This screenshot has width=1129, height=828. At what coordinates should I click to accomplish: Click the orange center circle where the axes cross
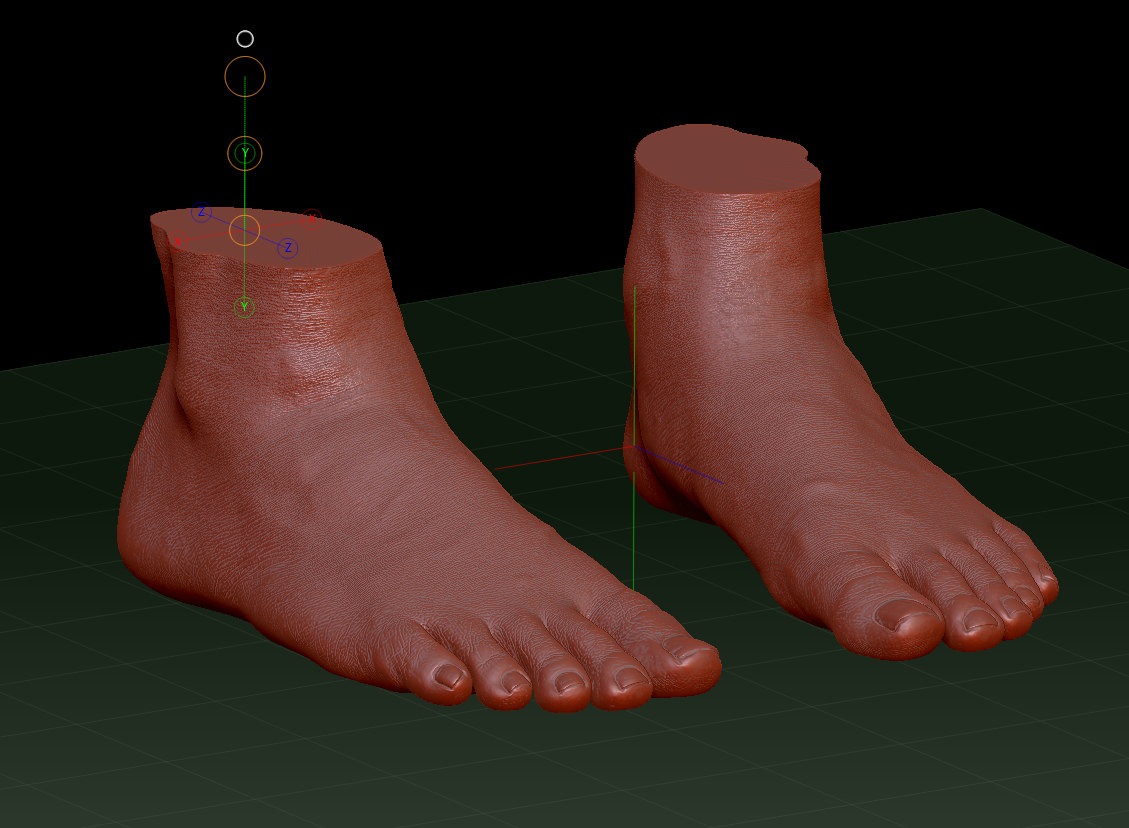tap(244, 230)
